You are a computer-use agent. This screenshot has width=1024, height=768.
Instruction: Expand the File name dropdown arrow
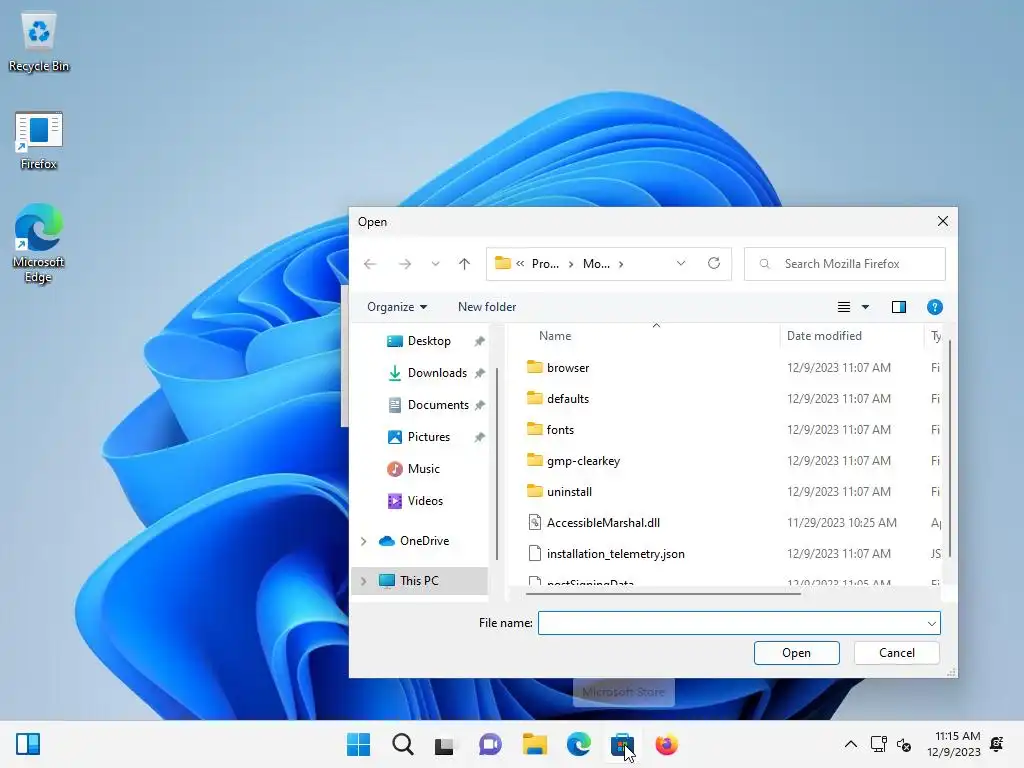point(932,624)
